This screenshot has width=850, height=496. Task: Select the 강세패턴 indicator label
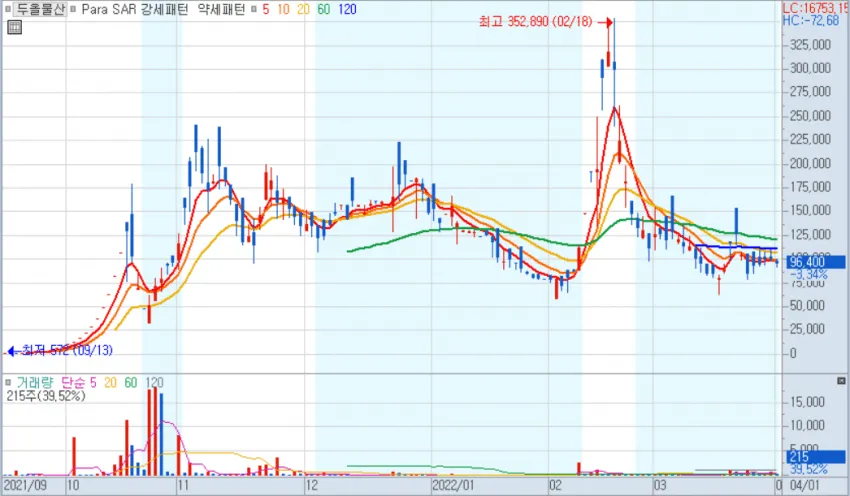(165, 9)
